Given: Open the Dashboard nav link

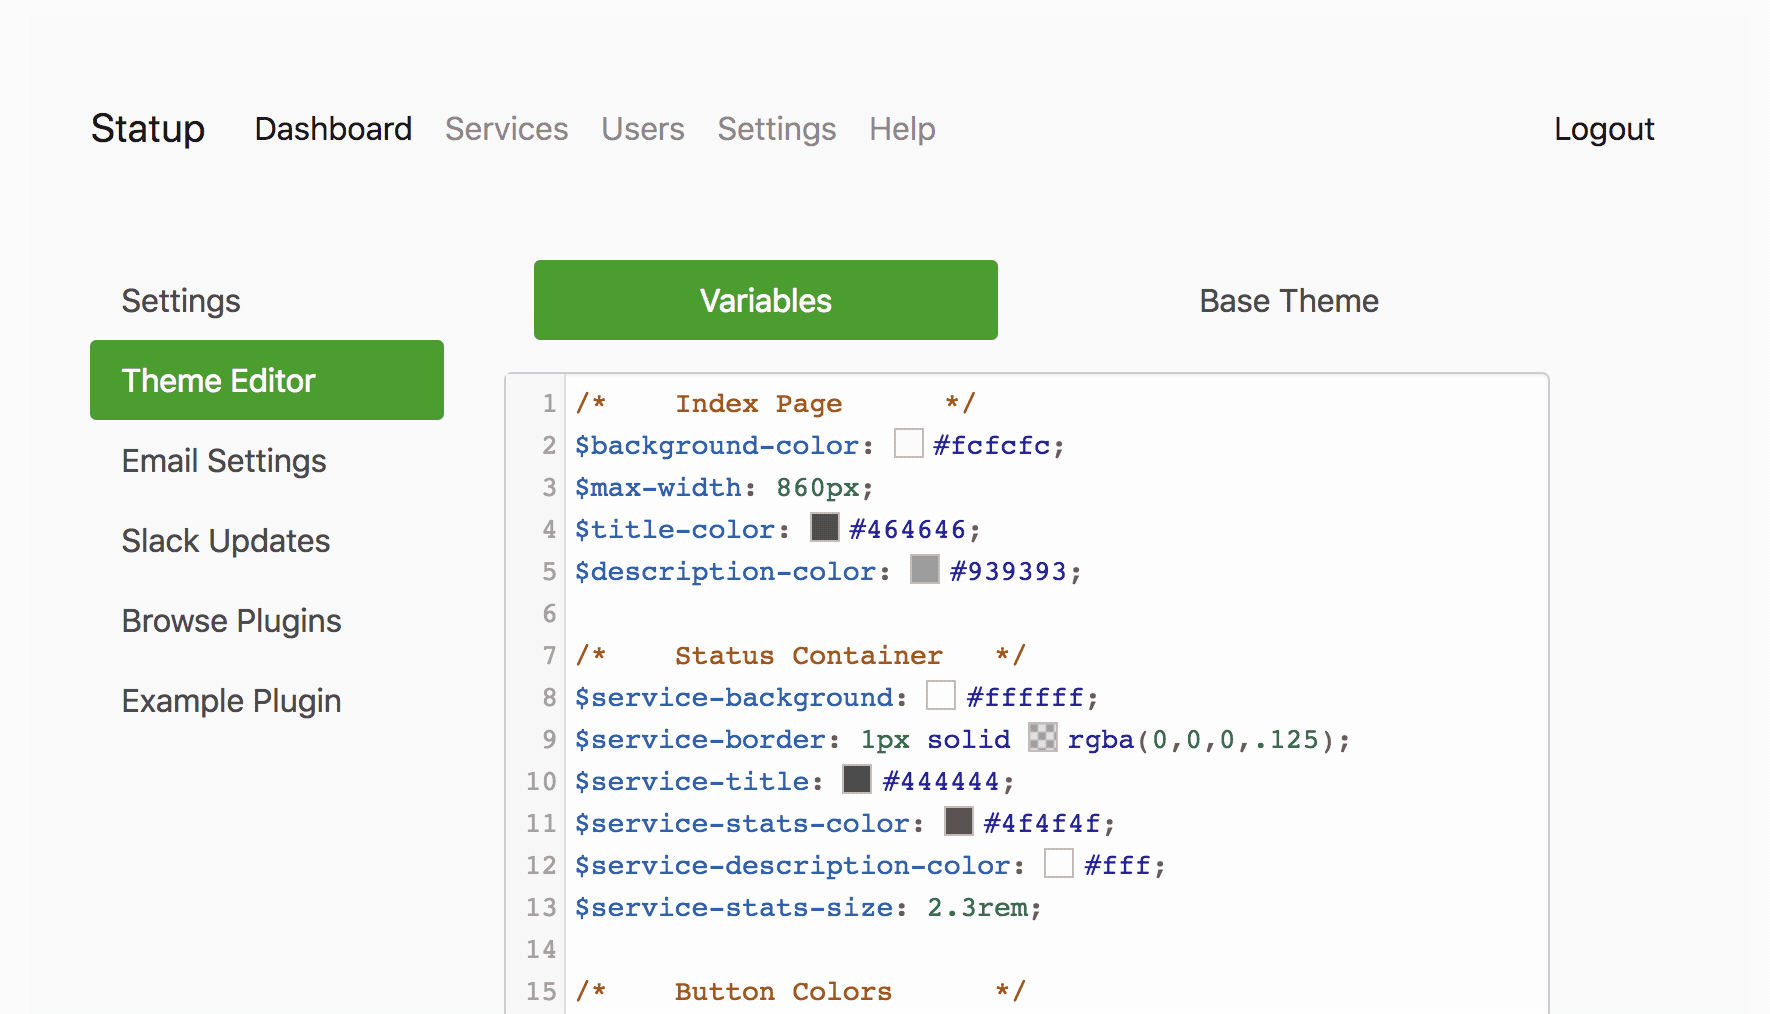Looking at the screenshot, I should pyautogui.click(x=333, y=129).
